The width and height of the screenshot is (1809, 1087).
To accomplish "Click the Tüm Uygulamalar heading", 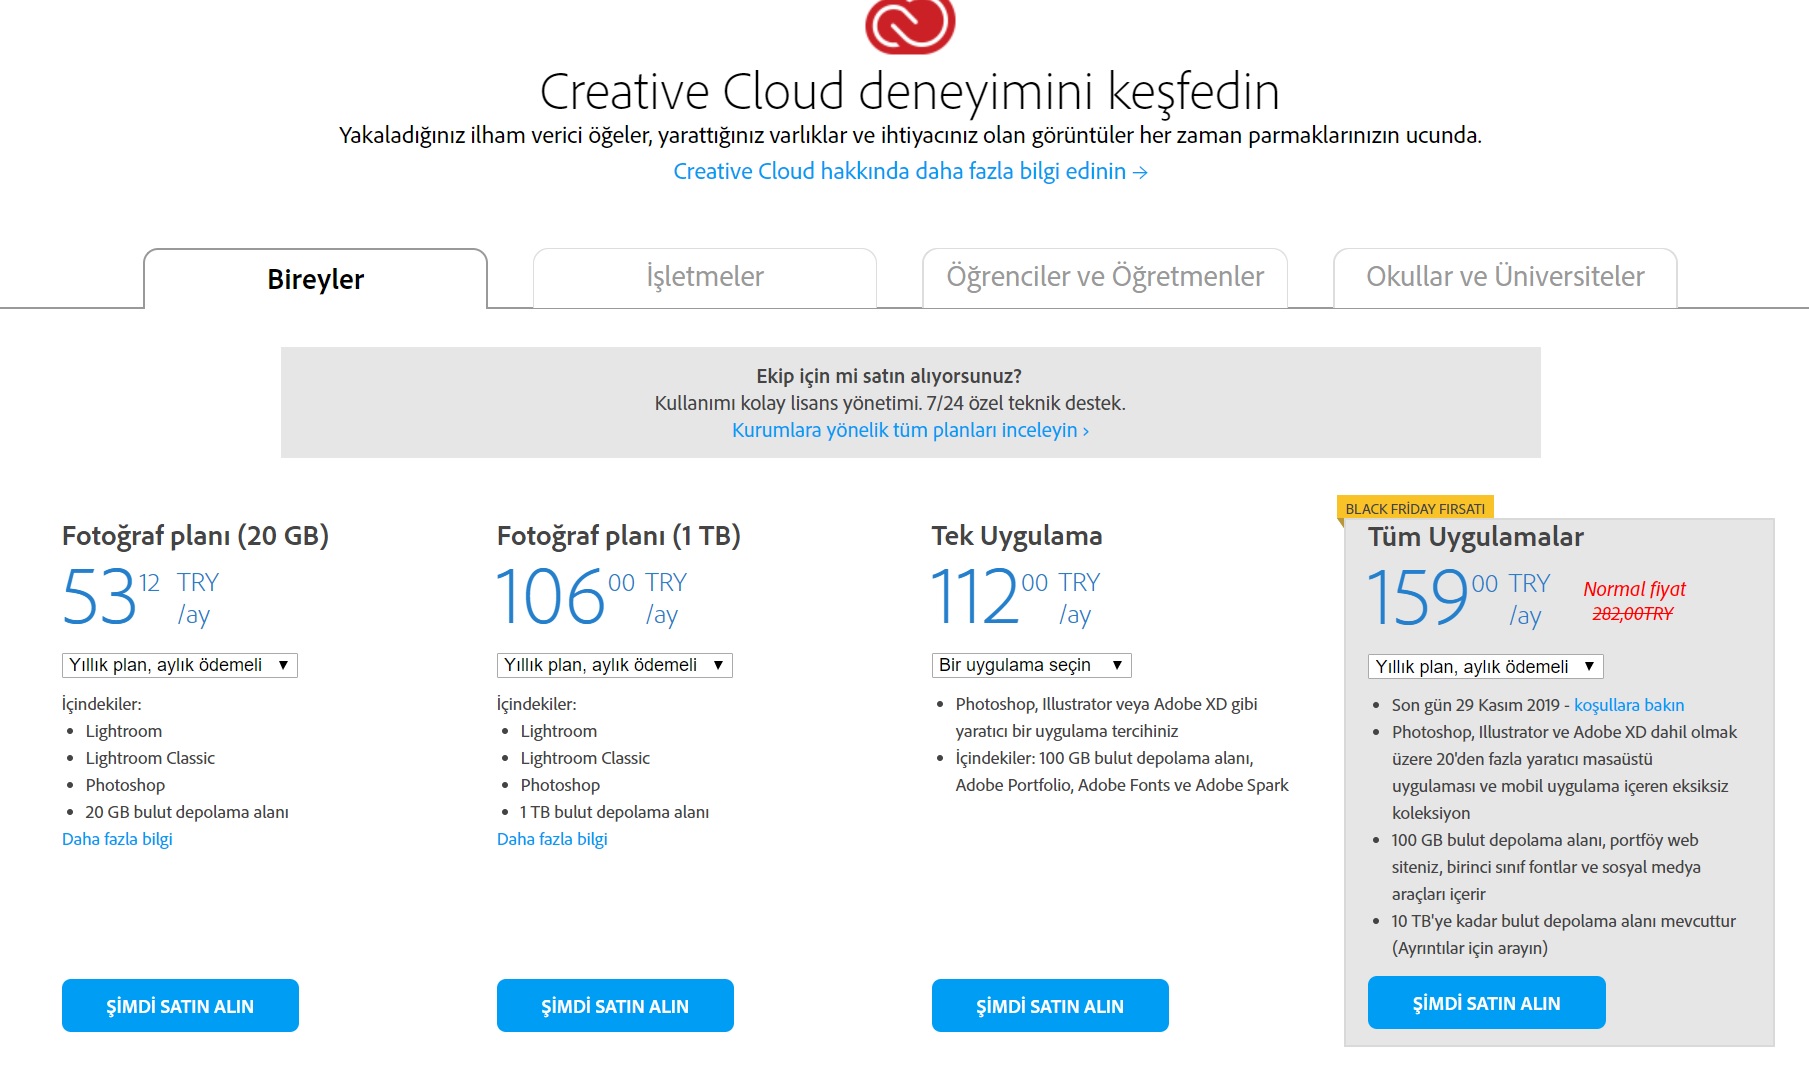I will (x=1476, y=537).
